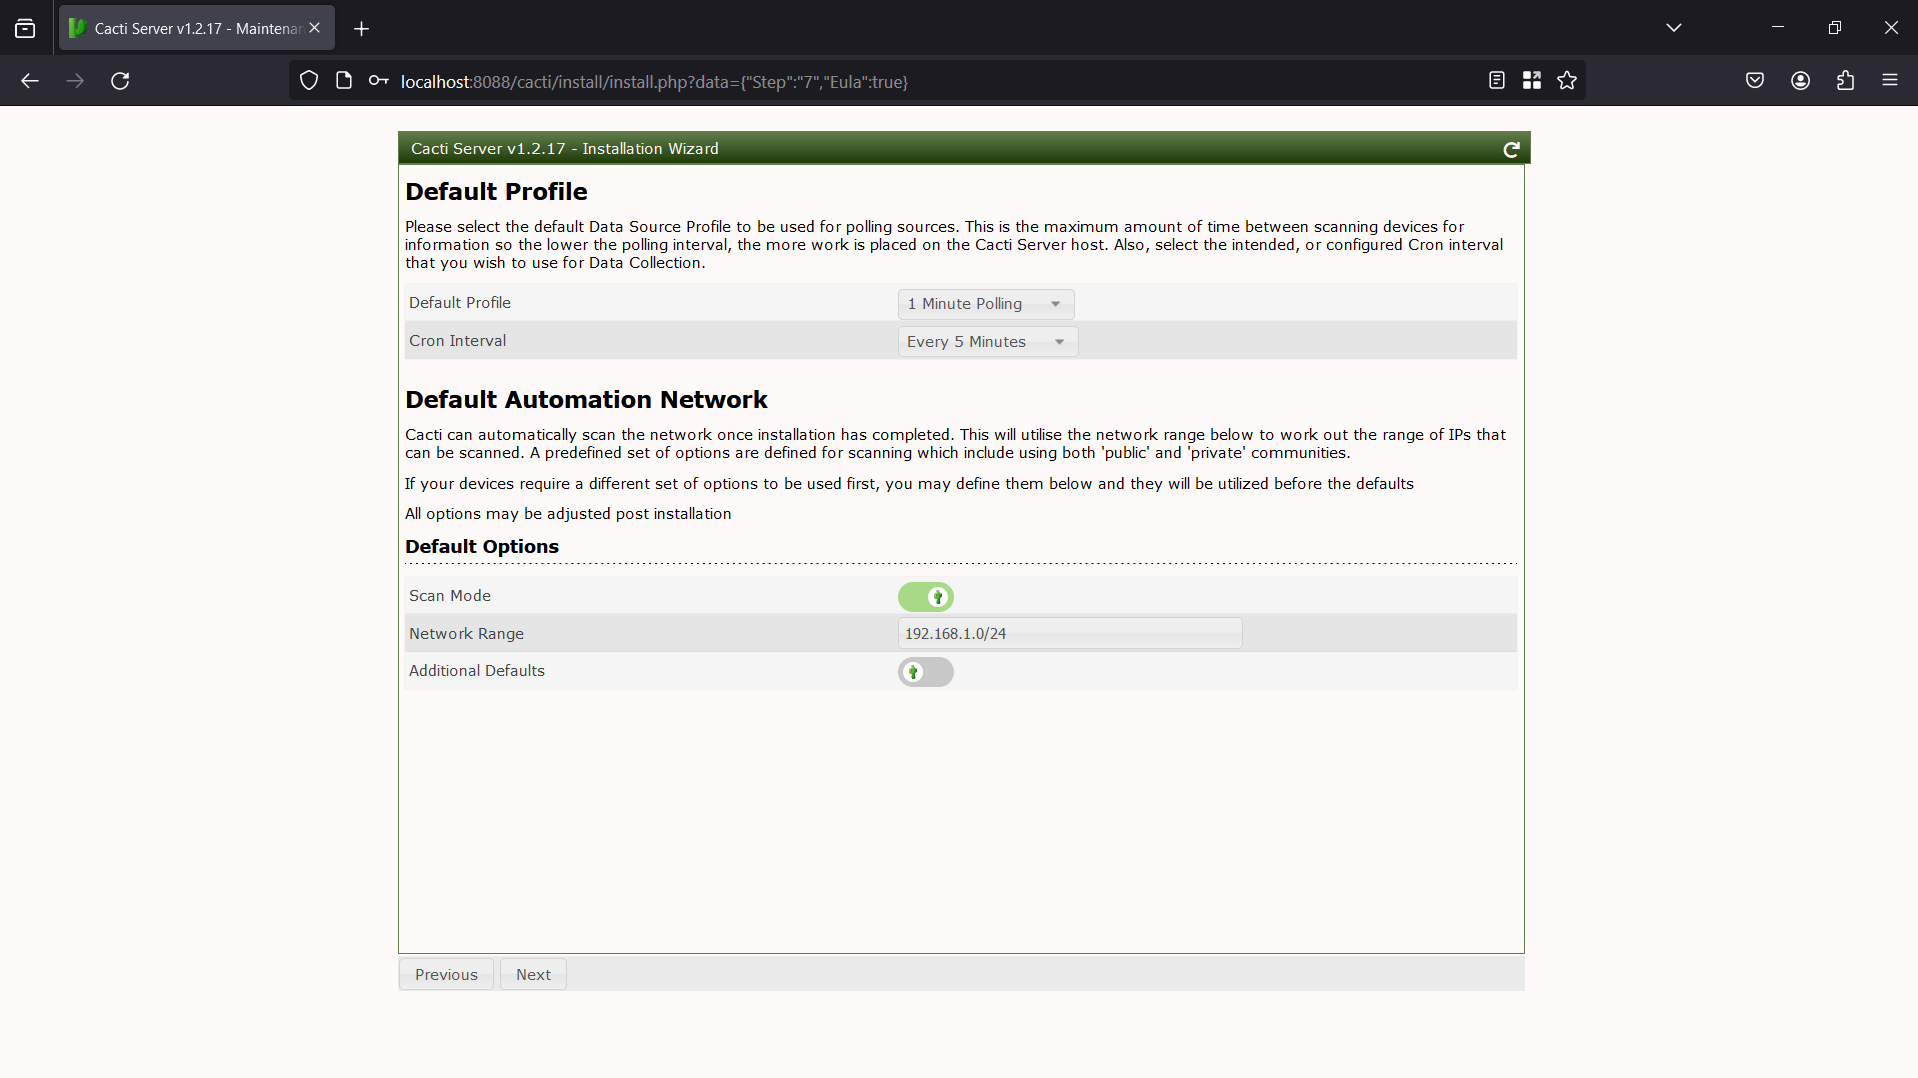Click the Network Range label
Image resolution: width=1918 pixels, height=1078 pixels.
tap(466, 634)
